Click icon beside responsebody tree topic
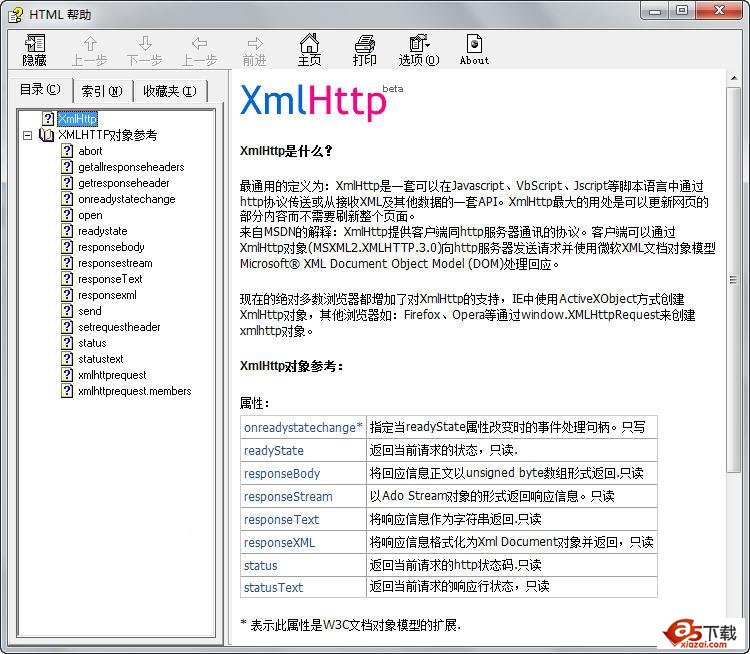Image resolution: width=750 pixels, height=654 pixels. point(67,247)
